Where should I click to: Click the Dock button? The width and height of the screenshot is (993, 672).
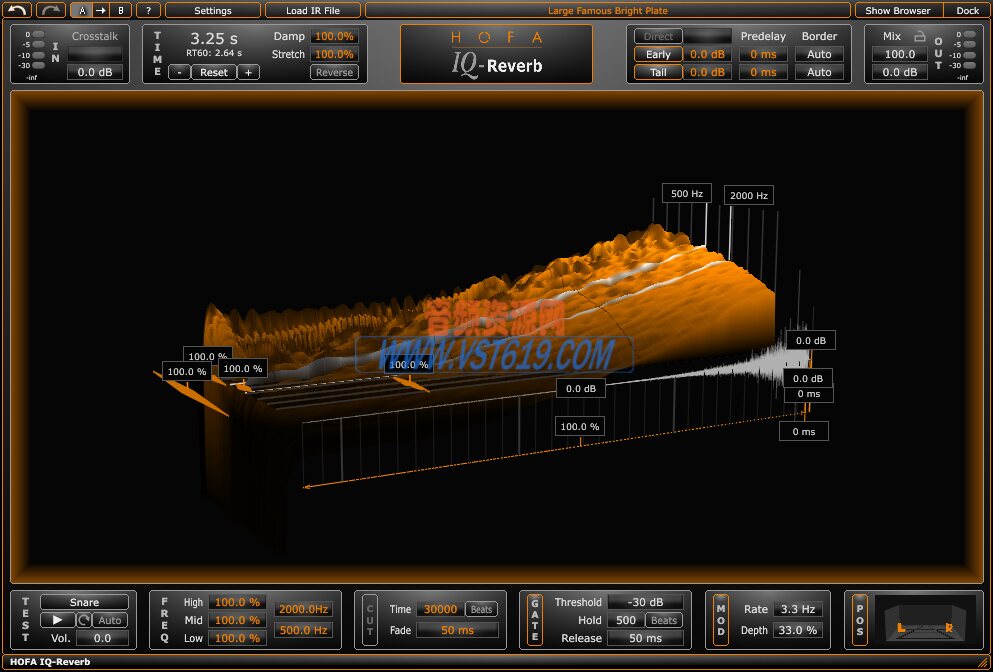967,10
